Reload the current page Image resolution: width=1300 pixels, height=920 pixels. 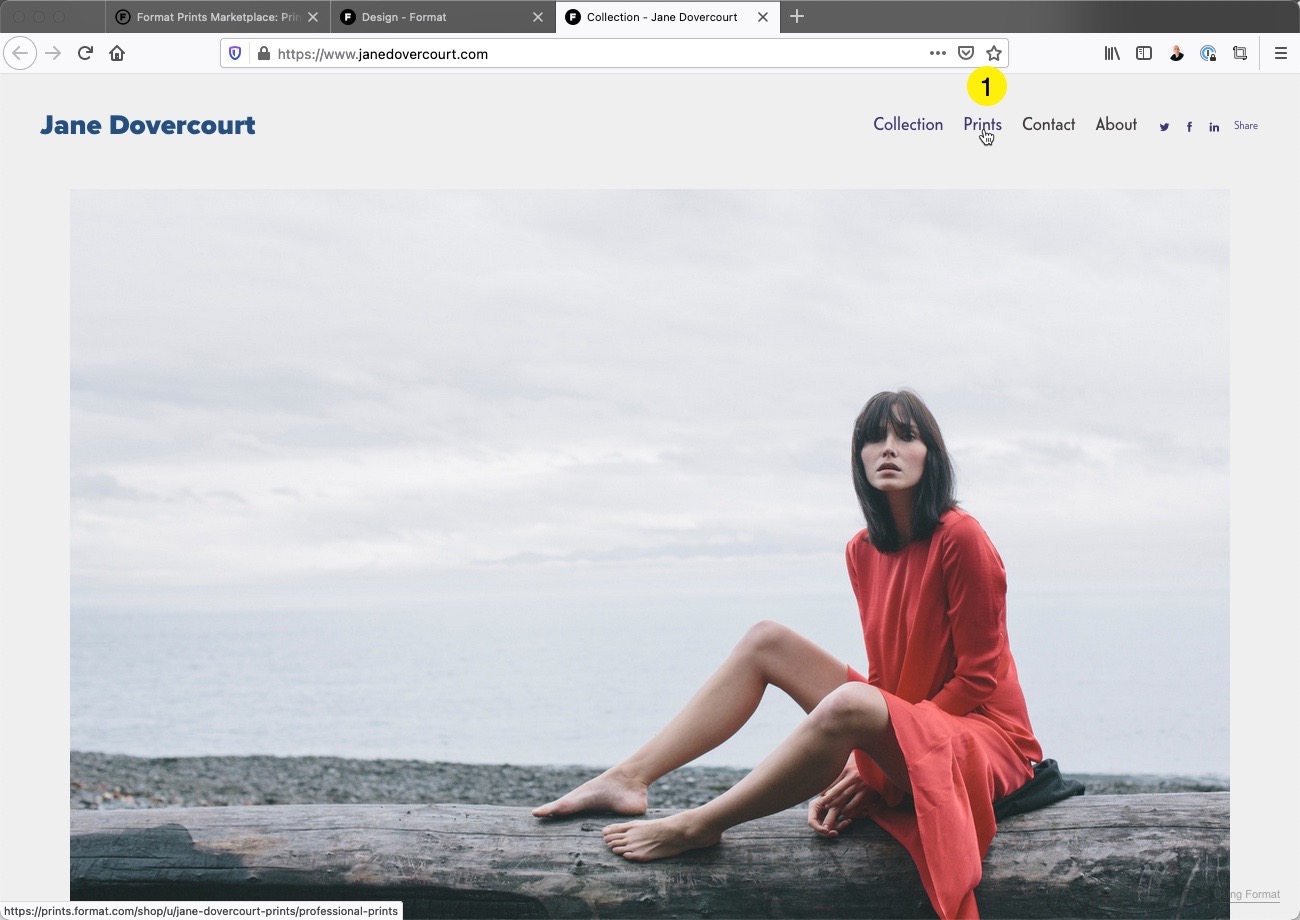point(85,54)
